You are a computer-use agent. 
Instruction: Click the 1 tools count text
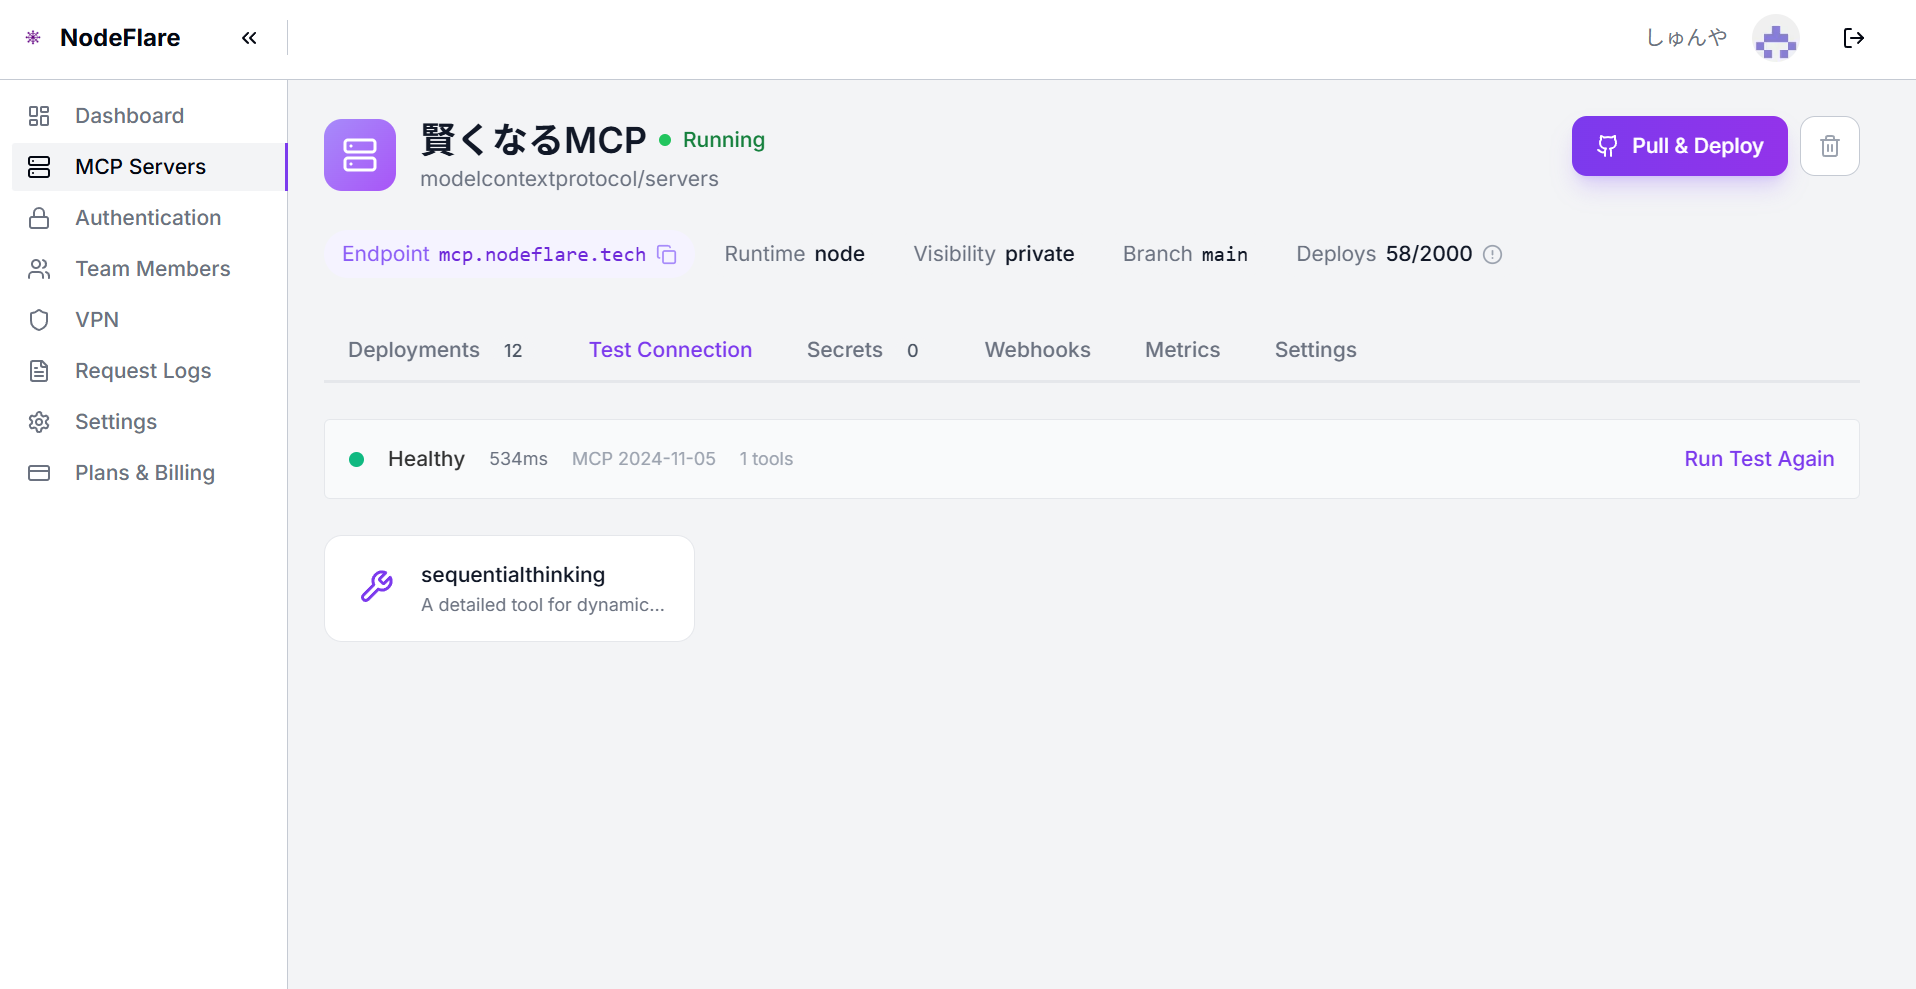(x=766, y=459)
